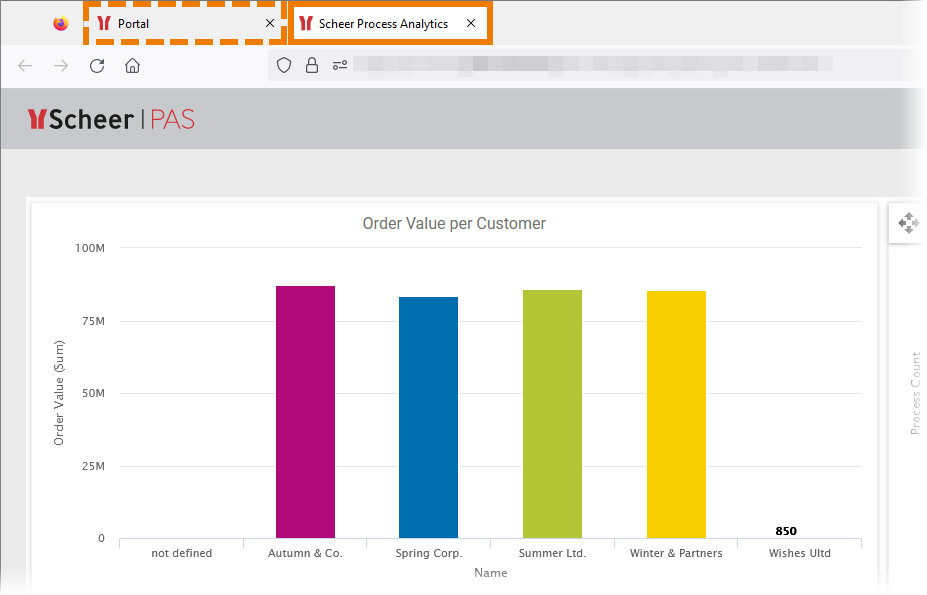The image size is (927, 595).
Task: Click the 'Wishes Ultd' axis label
Action: (799, 553)
